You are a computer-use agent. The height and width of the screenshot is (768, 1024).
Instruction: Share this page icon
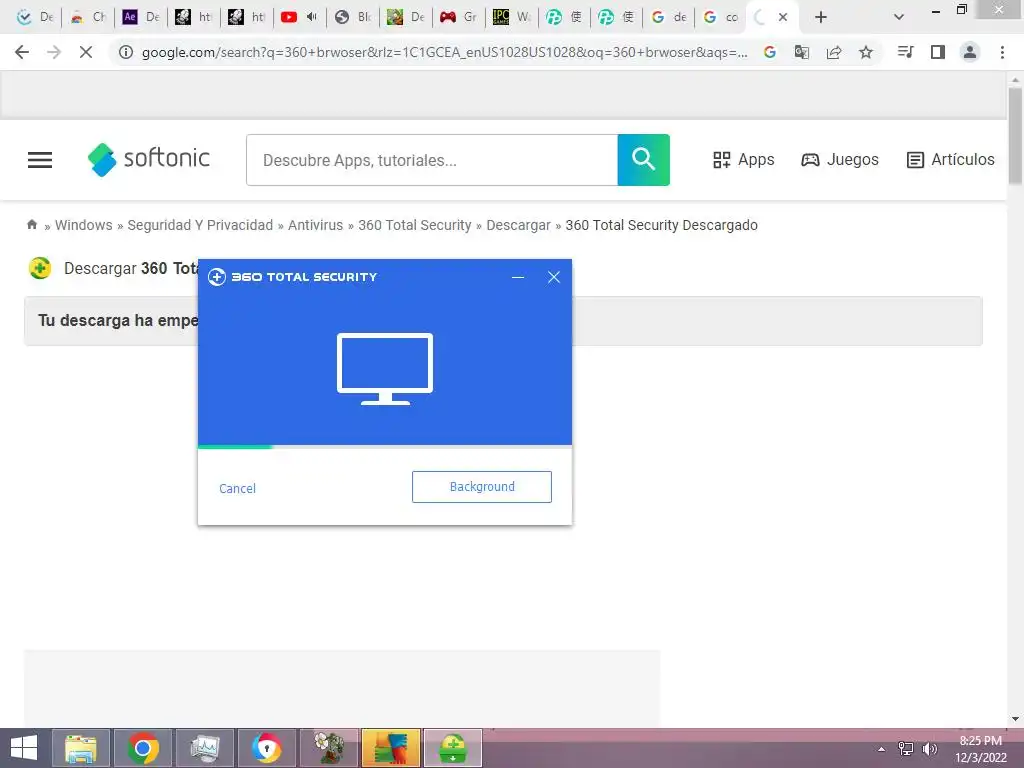834,52
